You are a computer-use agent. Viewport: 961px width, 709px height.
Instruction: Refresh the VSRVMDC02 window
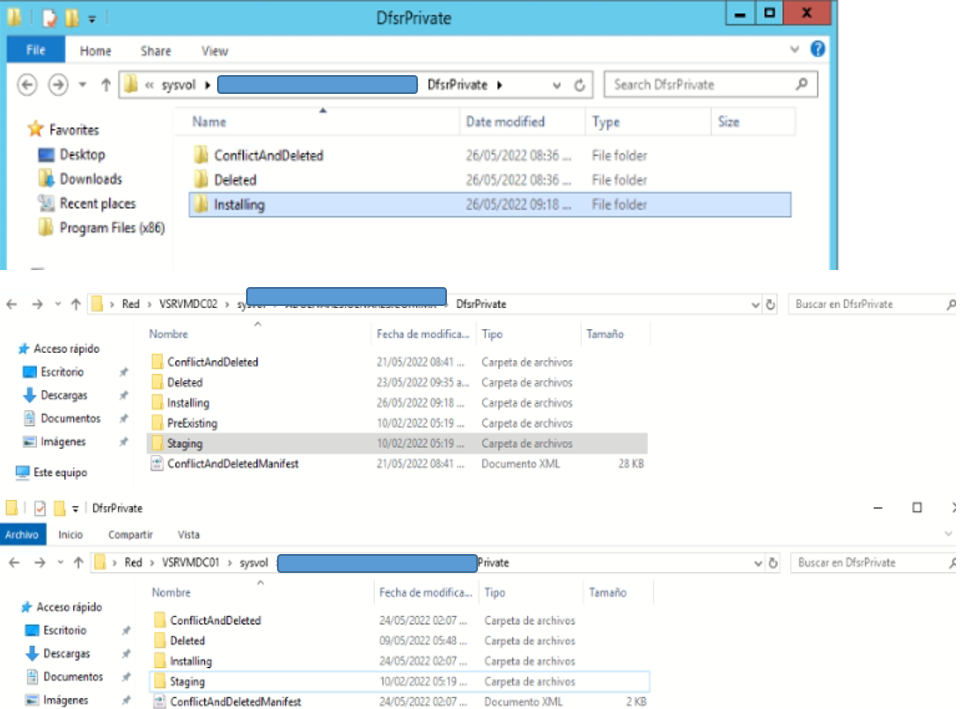[x=770, y=305]
